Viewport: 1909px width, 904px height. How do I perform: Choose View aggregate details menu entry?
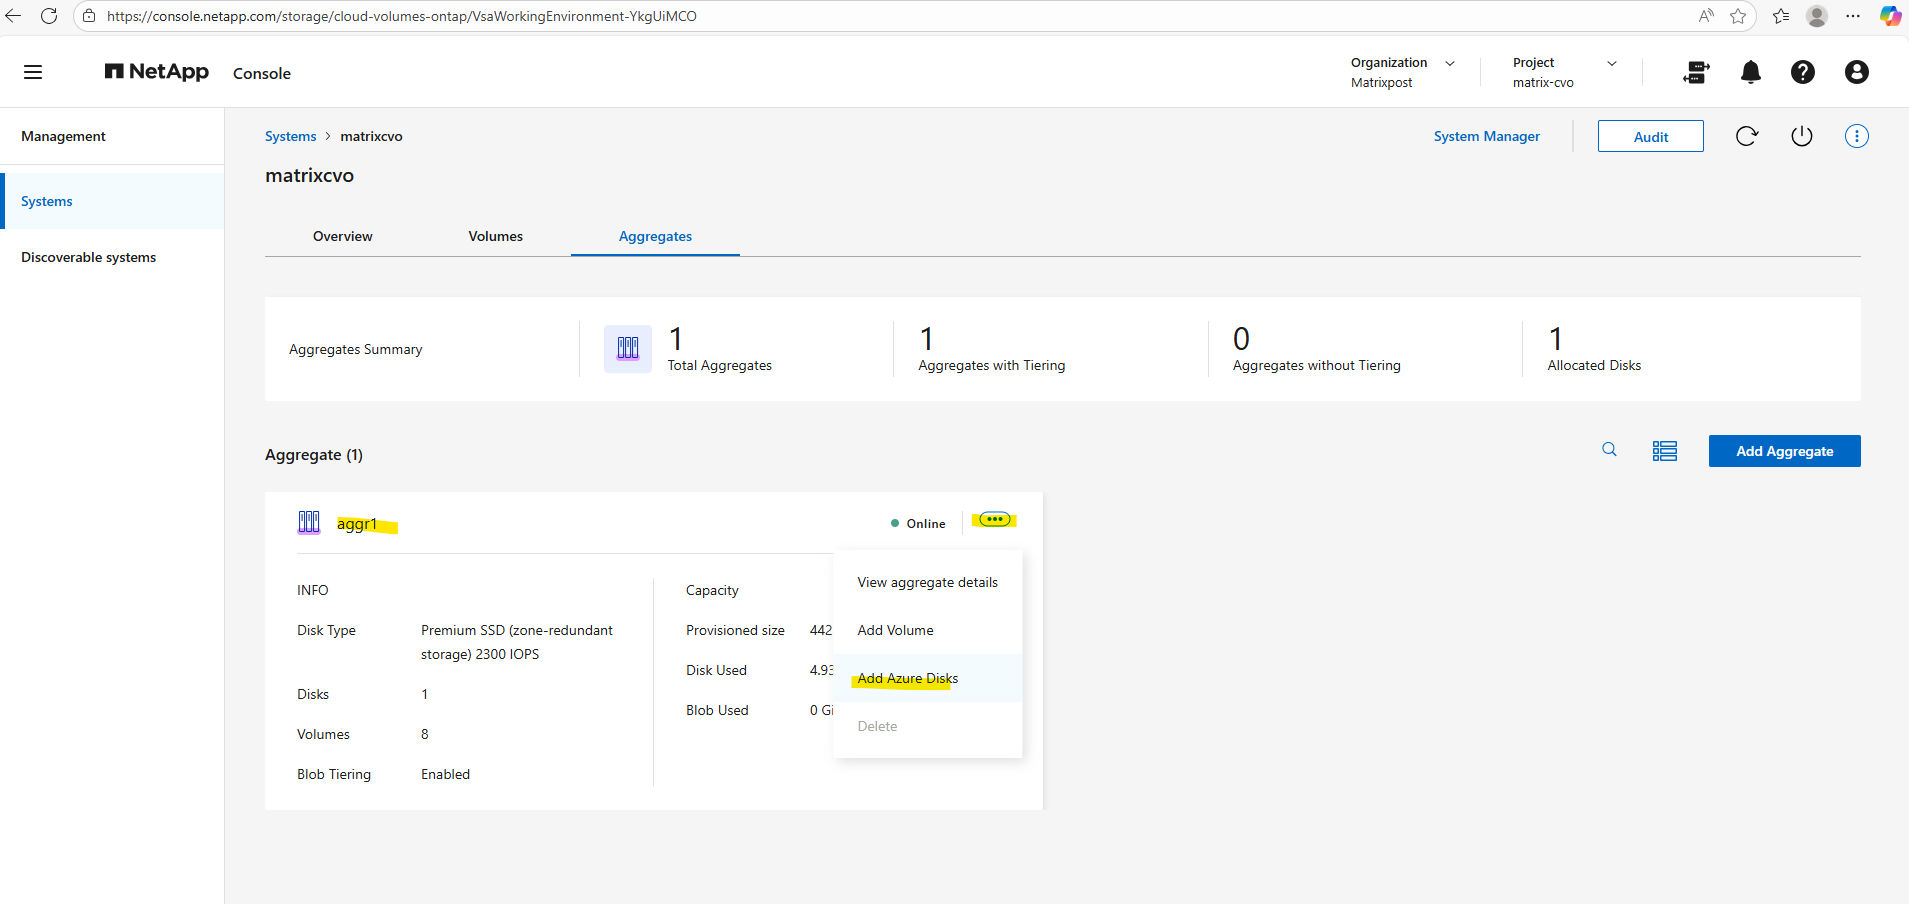(x=927, y=582)
